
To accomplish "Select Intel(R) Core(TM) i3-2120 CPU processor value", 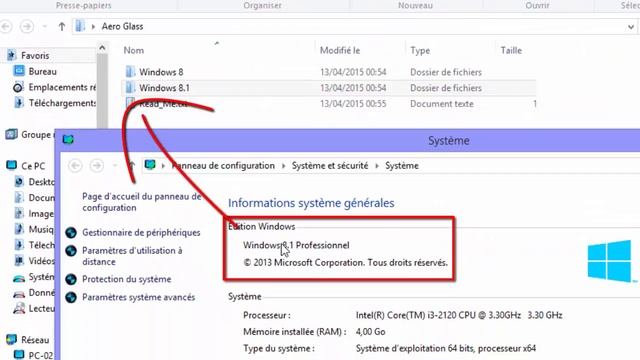I will pyautogui.click(x=459, y=315).
